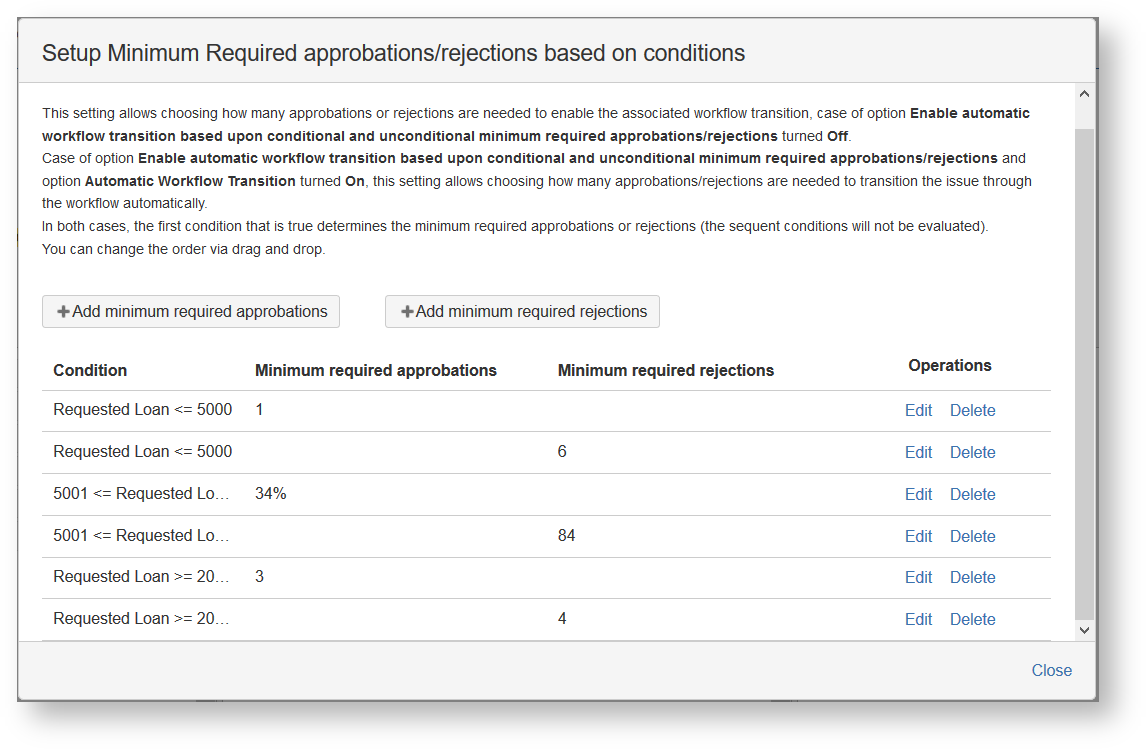Close the setup dialog
Screen dimensions: 1147x750
tap(1051, 671)
